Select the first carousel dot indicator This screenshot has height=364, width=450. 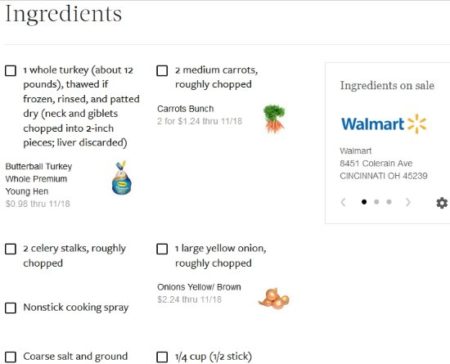click(364, 202)
